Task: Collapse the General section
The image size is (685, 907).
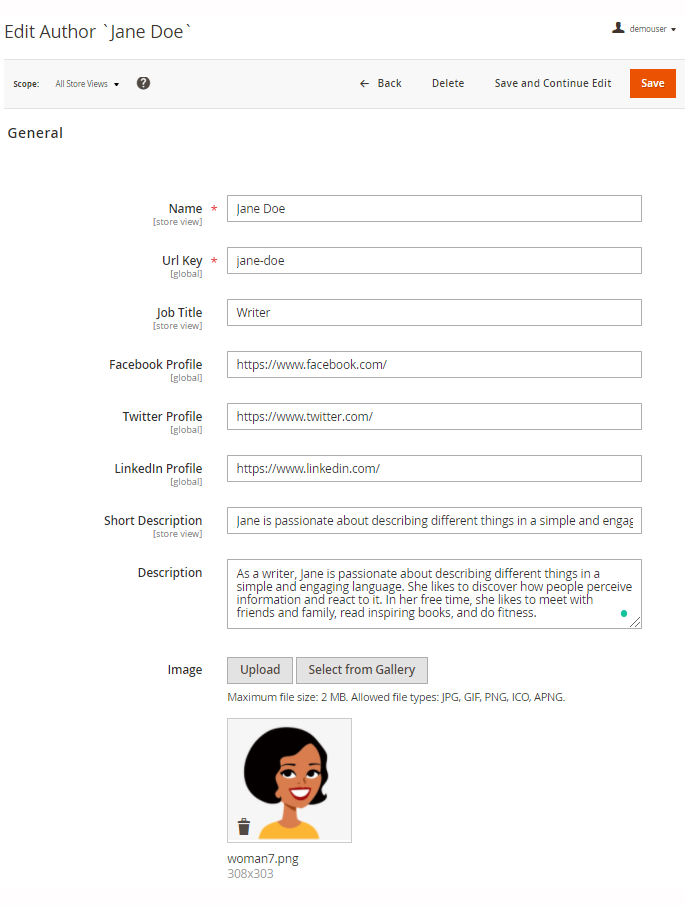Action: (x=35, y=133)
